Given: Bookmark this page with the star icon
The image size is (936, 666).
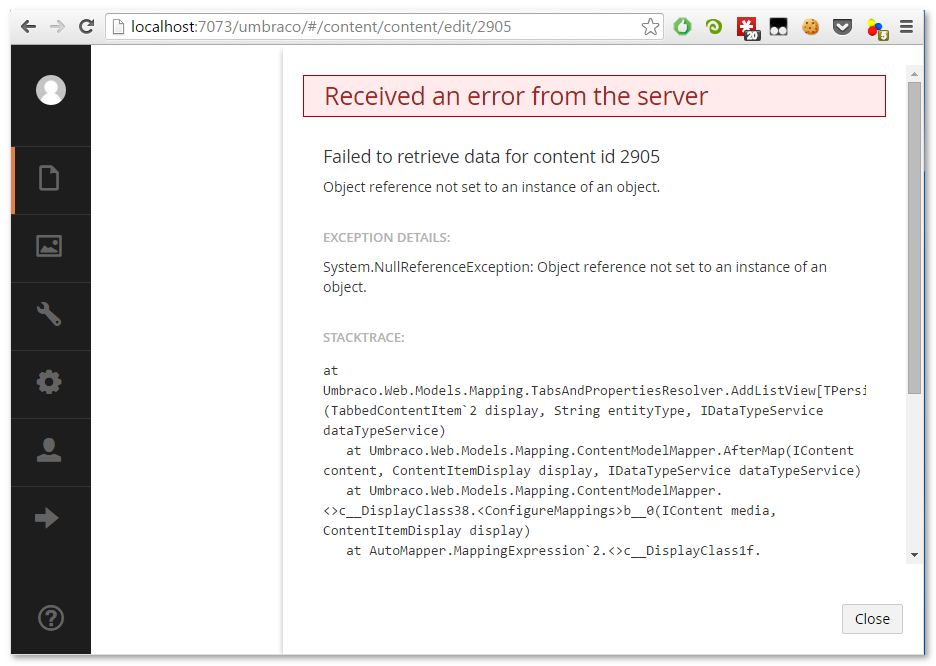Looking at the screenshot, I should (x=650, y=27).
